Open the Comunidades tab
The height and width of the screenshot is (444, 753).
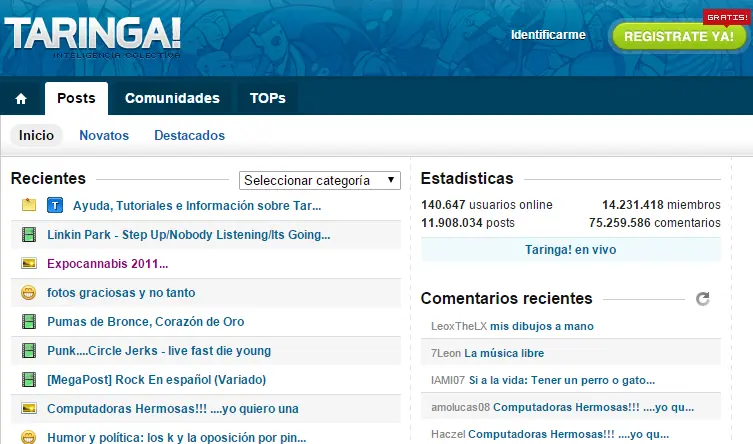[172, 98]
